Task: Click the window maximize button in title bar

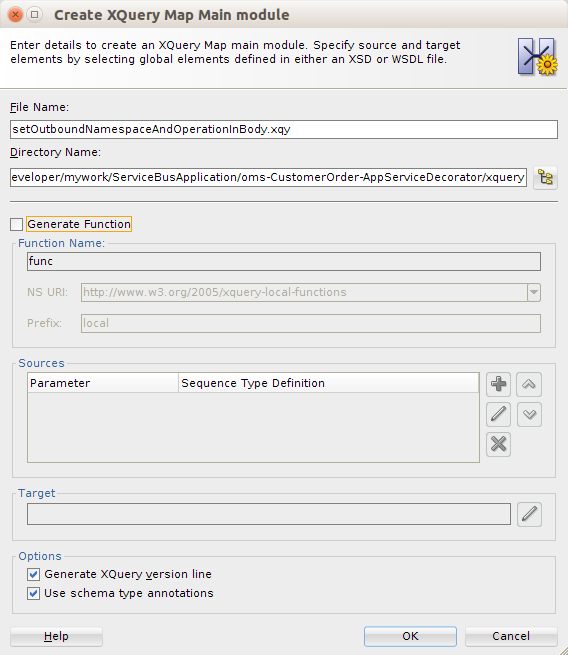Action: (35, 15)
